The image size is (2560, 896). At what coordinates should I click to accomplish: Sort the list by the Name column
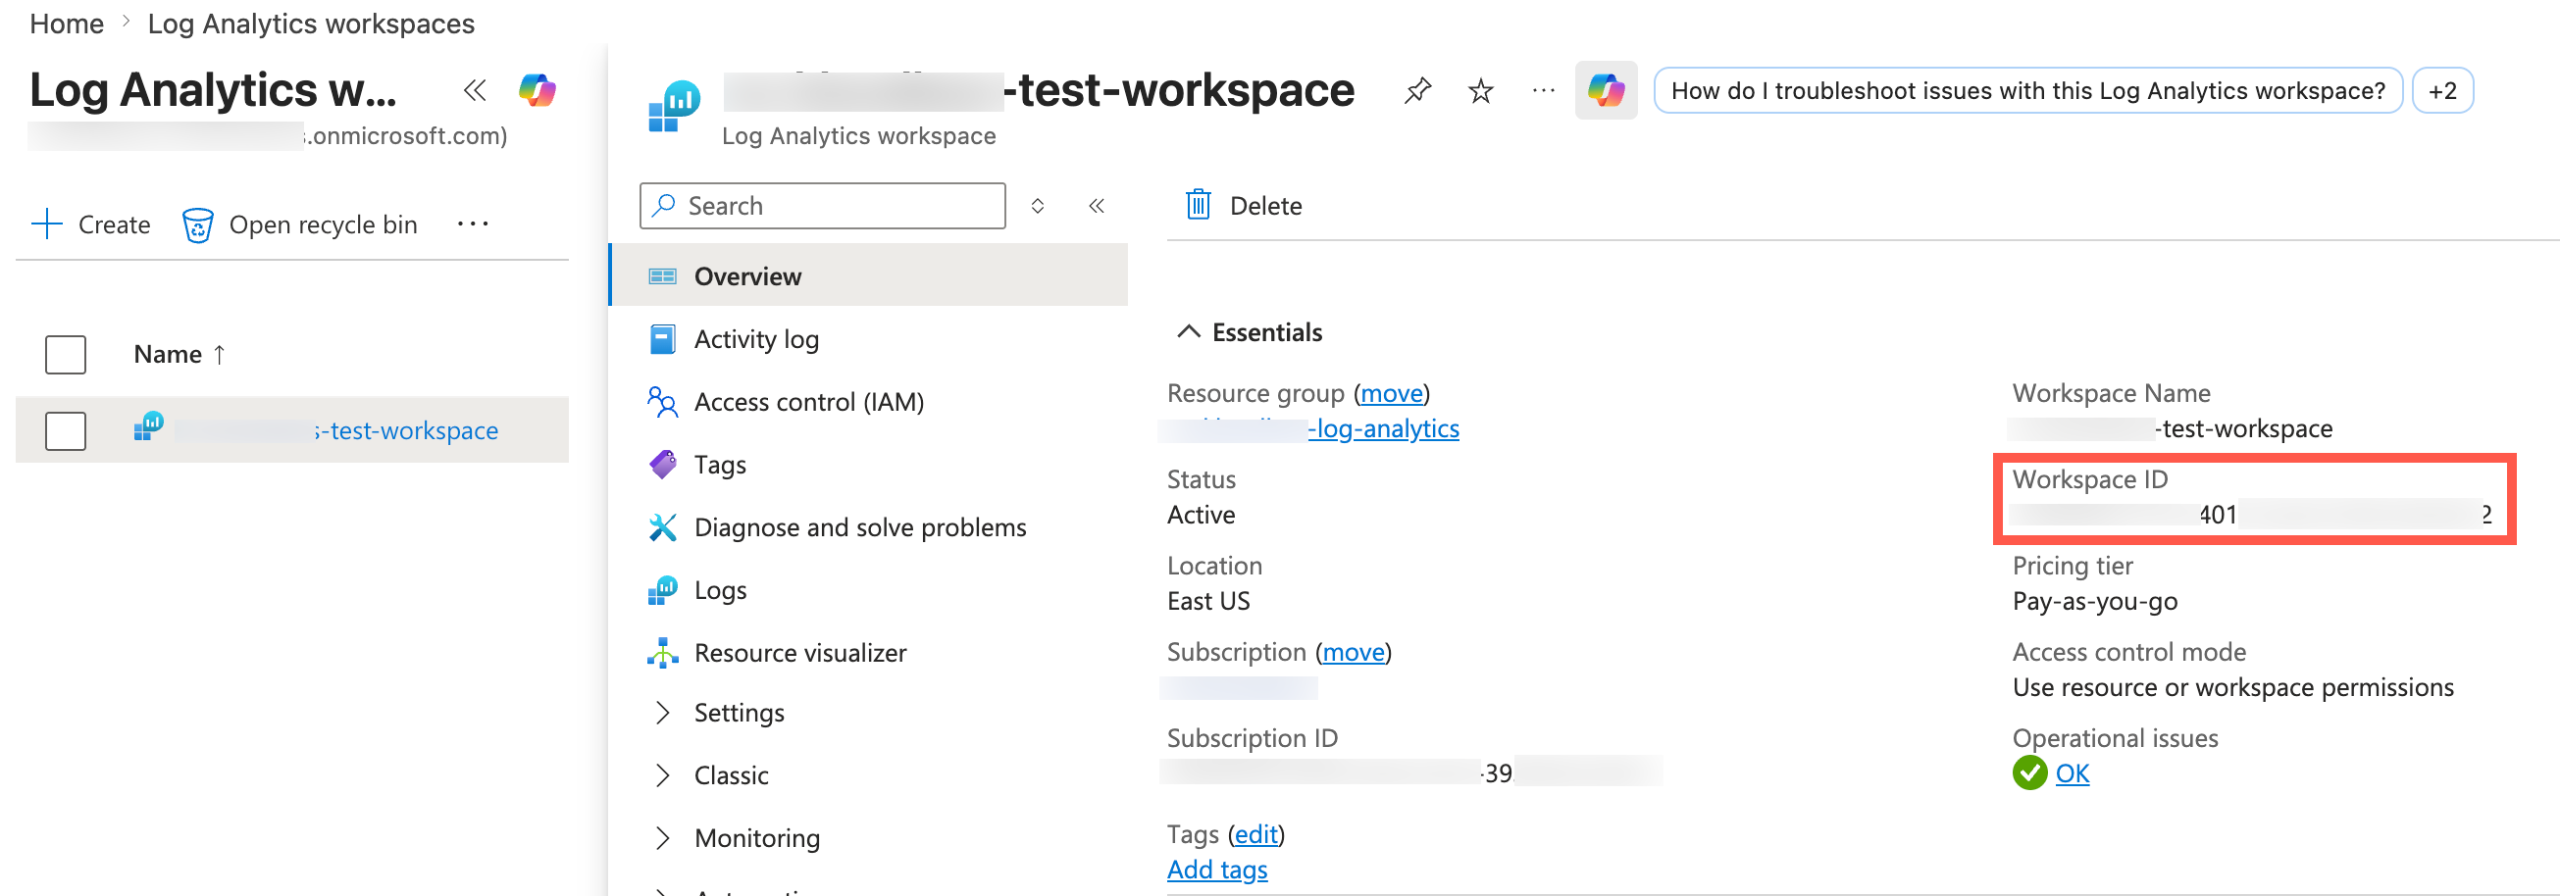point(180,354)
